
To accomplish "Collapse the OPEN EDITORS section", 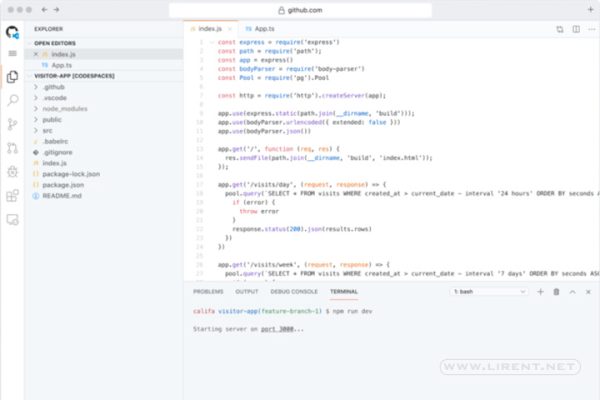I will pos(55,43).
